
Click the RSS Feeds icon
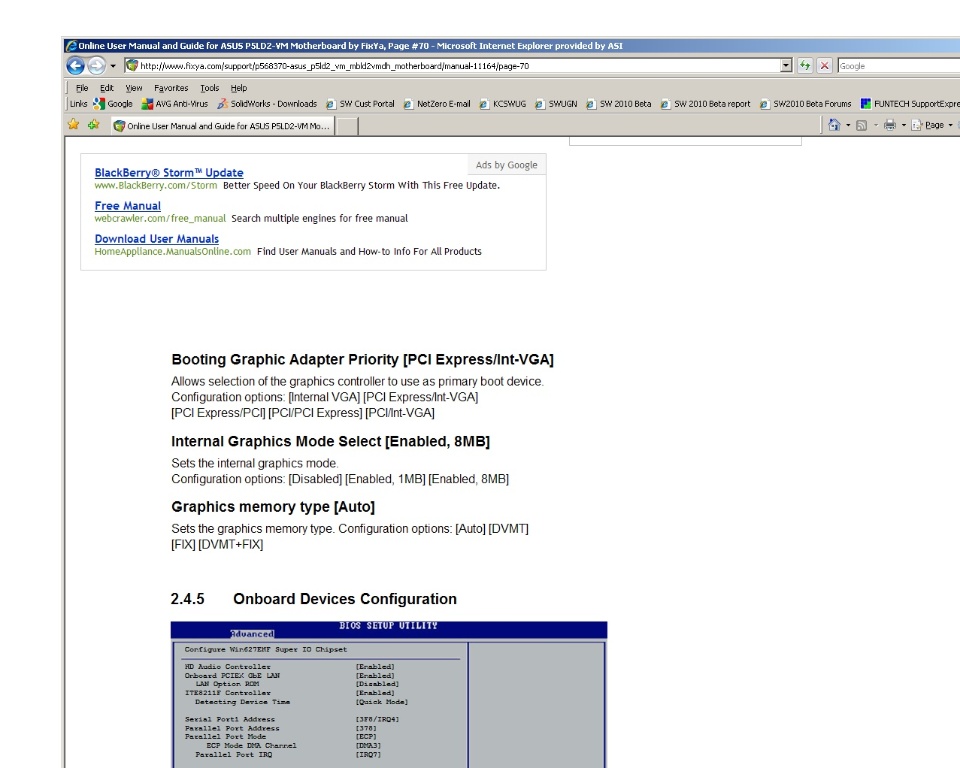(x=861, y=126)
